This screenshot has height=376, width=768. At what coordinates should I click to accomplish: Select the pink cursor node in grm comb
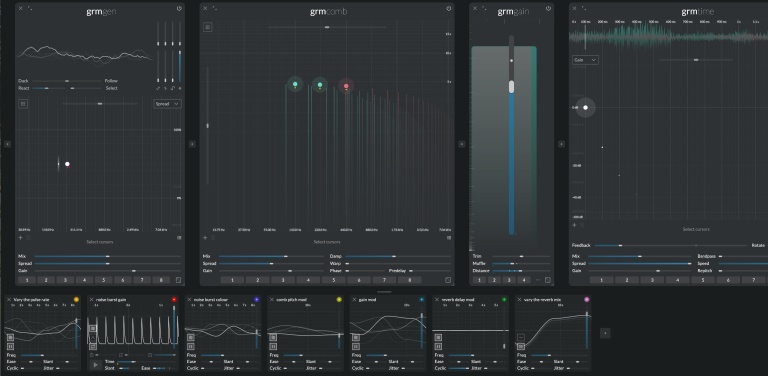(x=346, y=86)
